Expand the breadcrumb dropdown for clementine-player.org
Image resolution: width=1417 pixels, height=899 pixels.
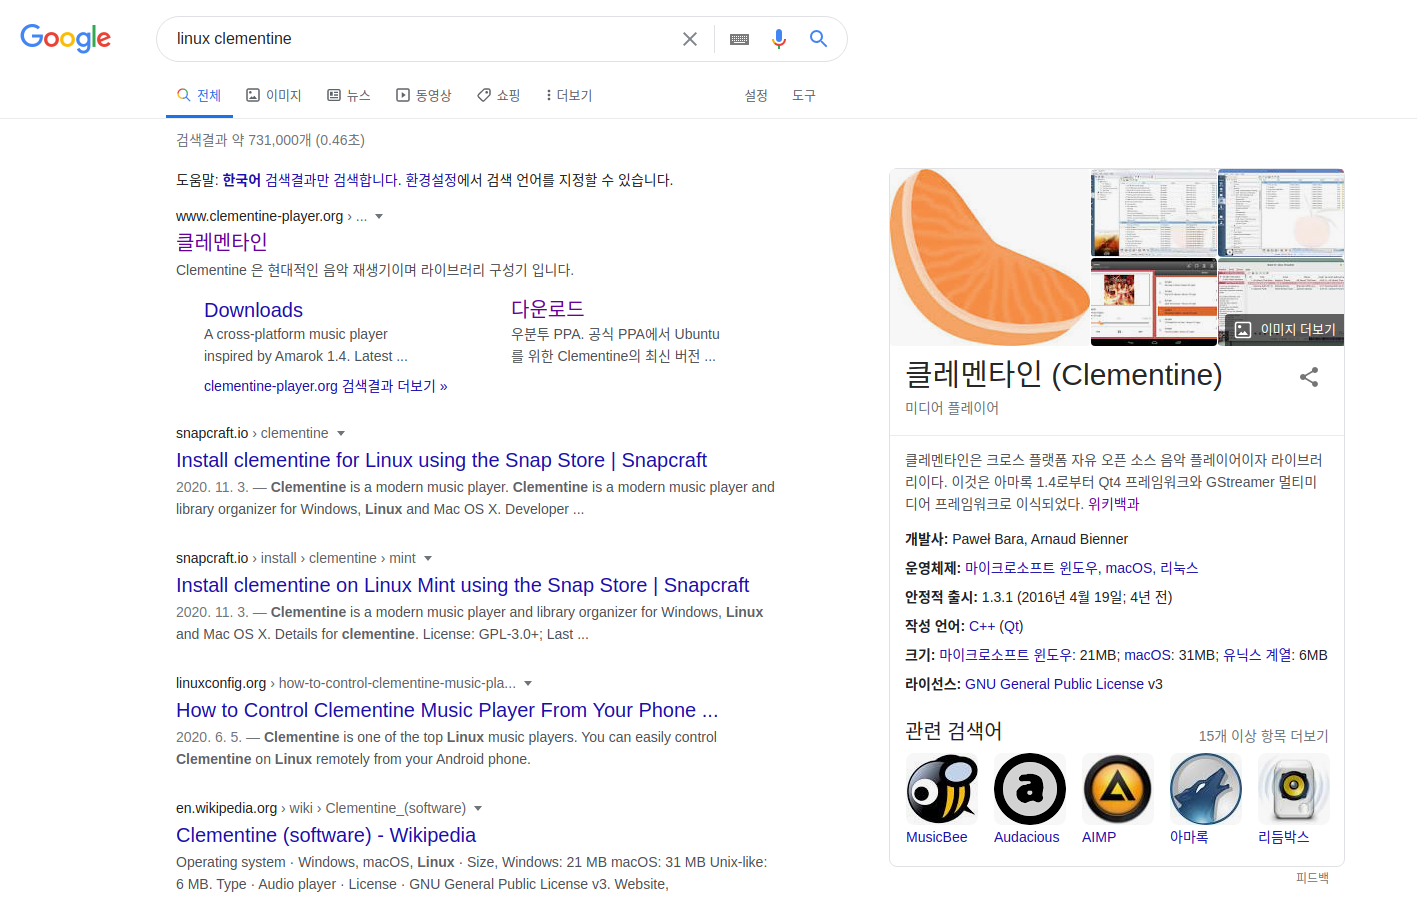coord(380,216)
